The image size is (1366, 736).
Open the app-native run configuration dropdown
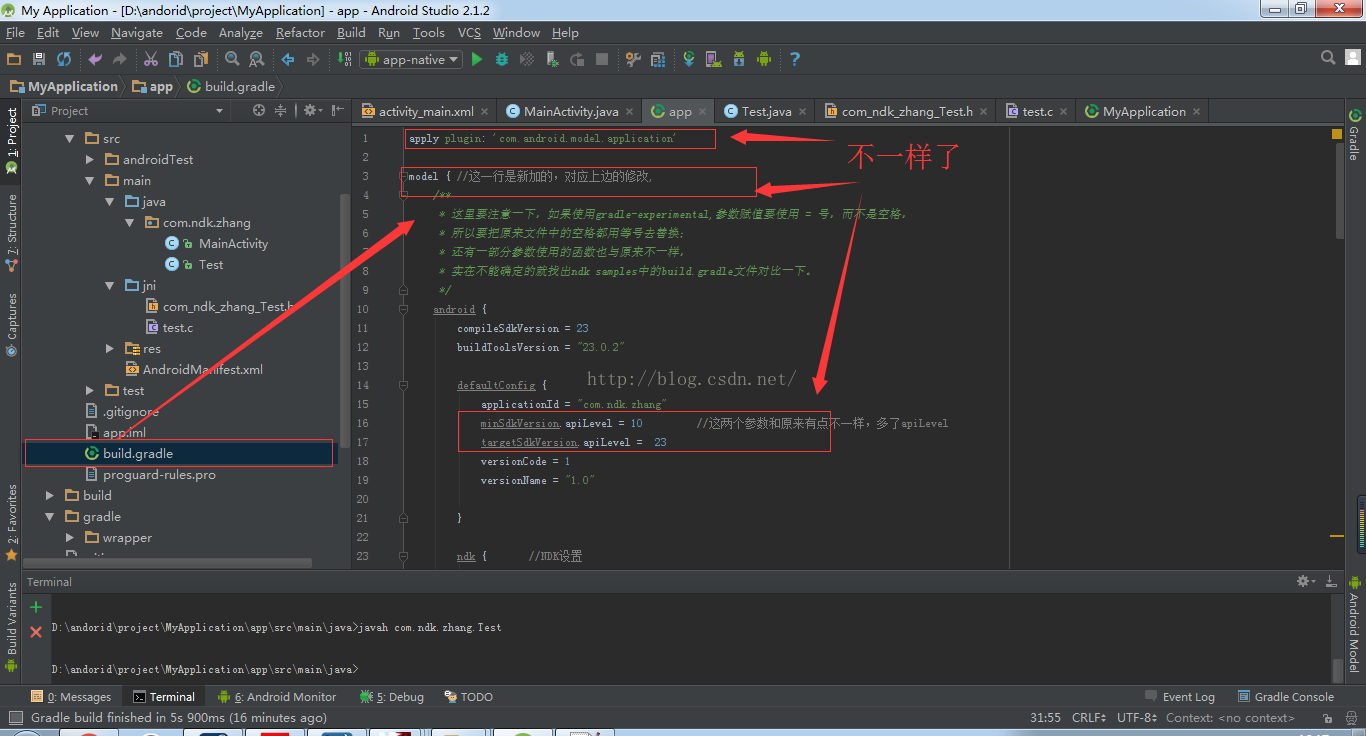(x=411, y=59)
